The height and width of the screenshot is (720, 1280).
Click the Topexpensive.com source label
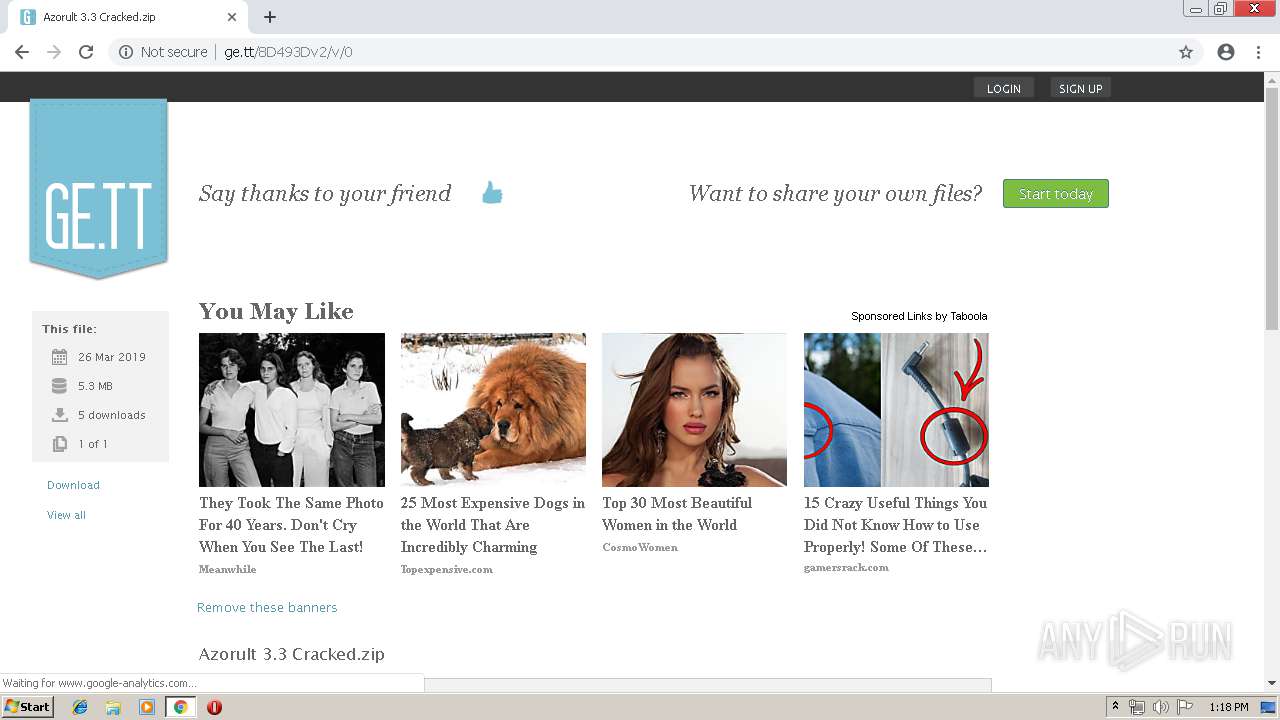point(446,569)
